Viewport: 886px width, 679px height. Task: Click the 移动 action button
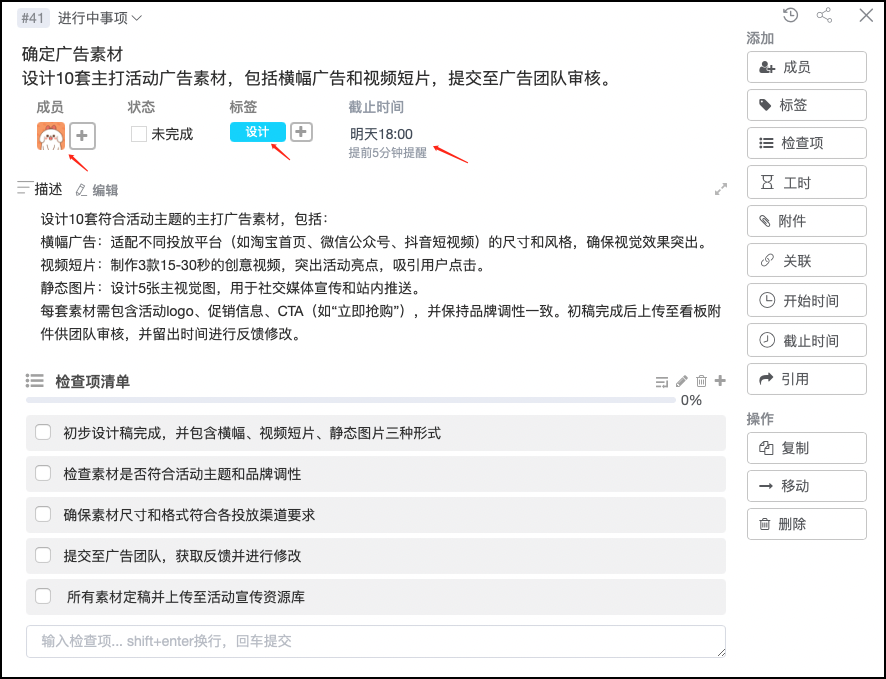click(806, 486)
